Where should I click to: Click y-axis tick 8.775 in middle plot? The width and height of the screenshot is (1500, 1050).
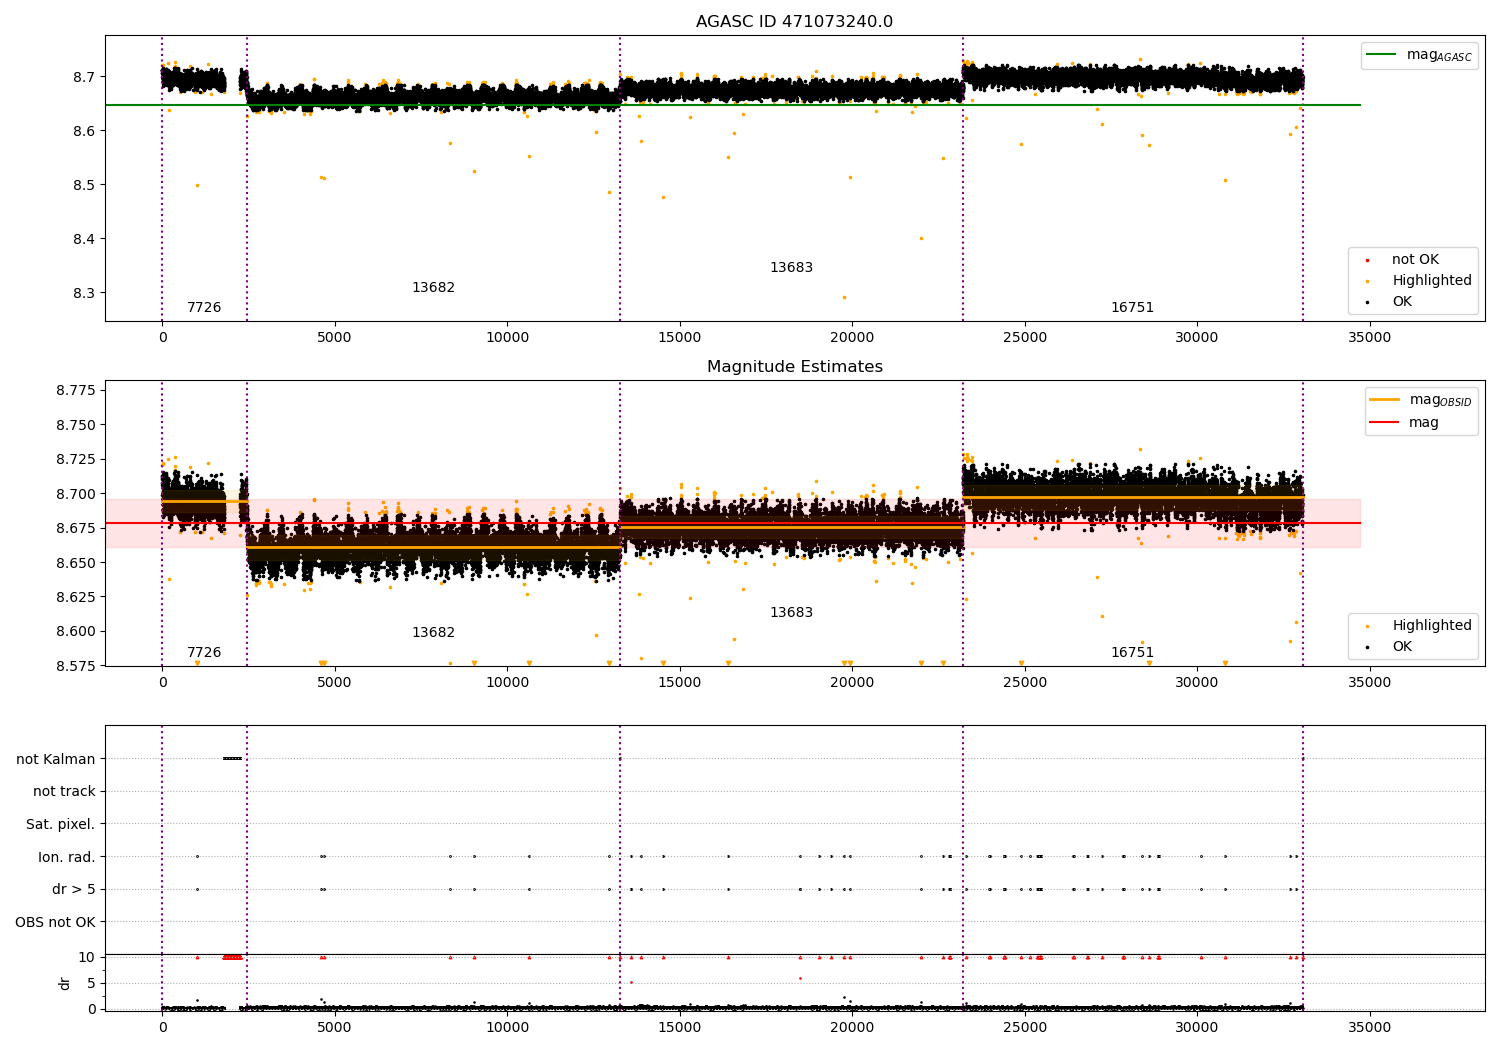click(76, 390)
